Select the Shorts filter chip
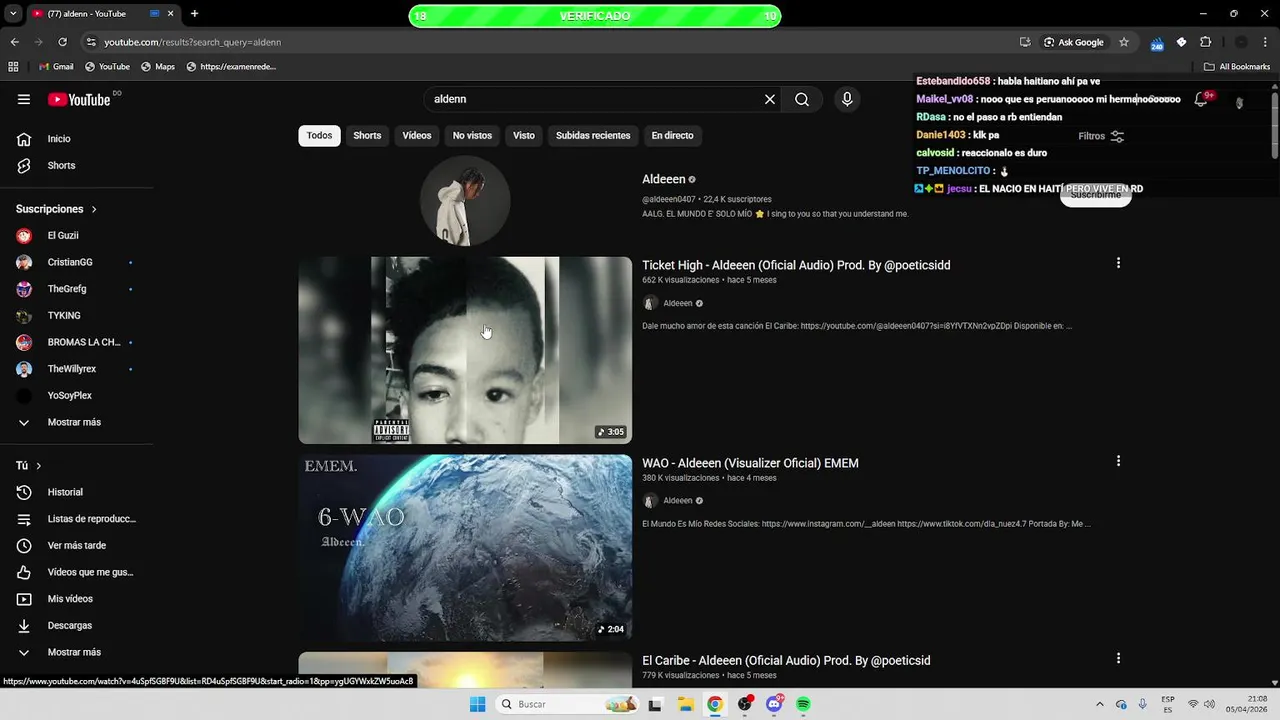This screenshot has width=1280, height=720. [367, 136]
